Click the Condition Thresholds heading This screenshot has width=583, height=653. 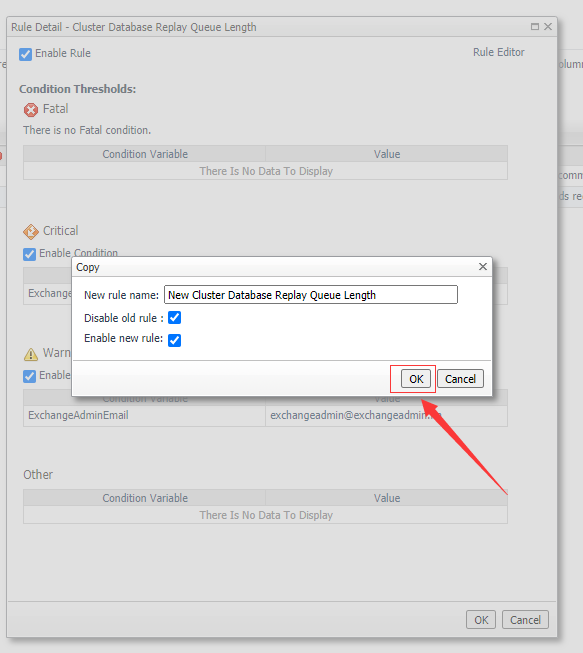(77, 89)
